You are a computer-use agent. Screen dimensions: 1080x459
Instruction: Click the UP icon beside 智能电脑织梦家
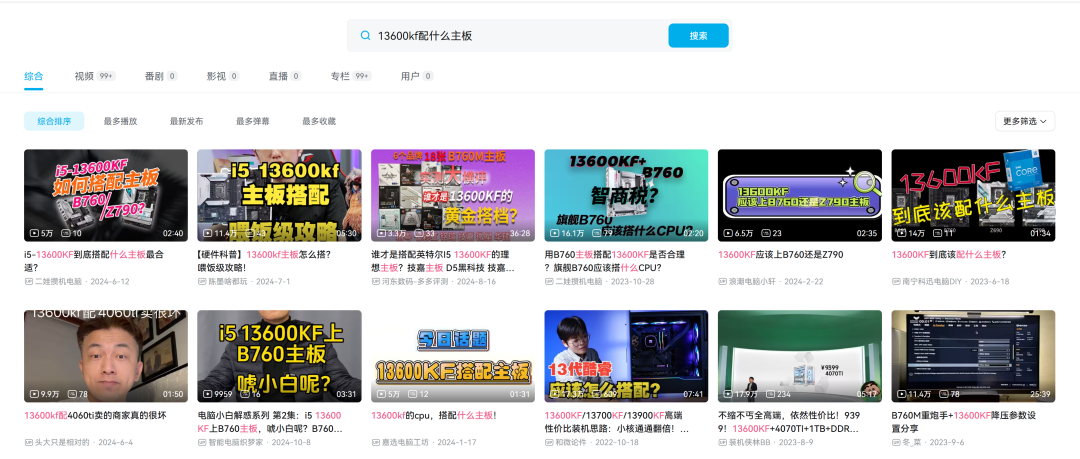(x=202, y=442)
